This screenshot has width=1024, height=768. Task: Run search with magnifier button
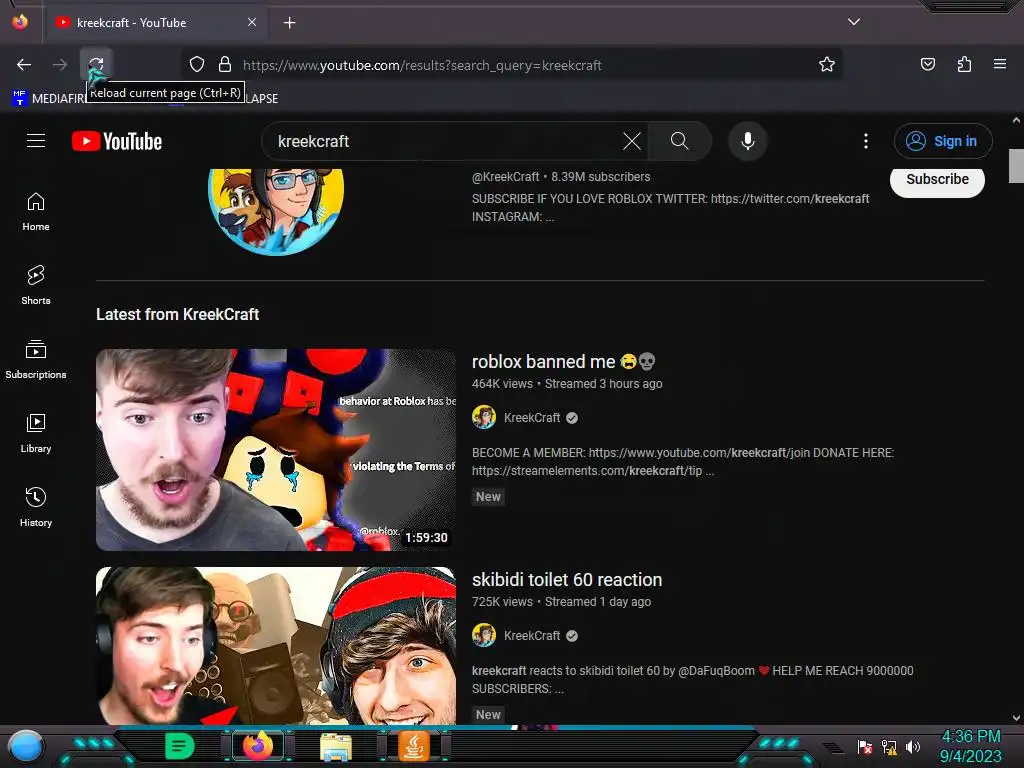[679, 141]
